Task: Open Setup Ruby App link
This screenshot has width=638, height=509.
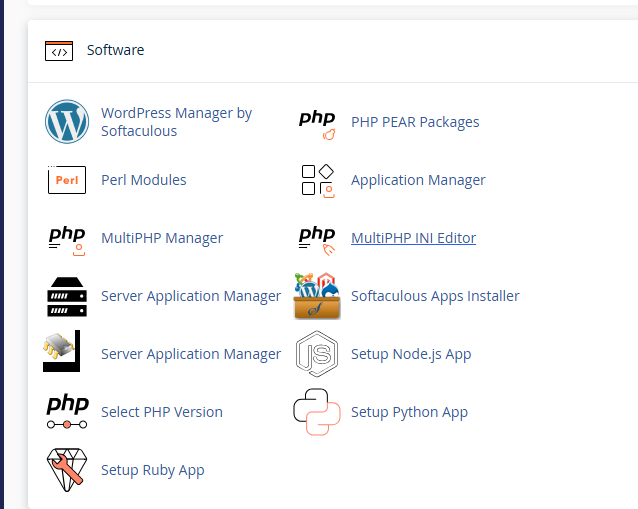Action: pos(153,470)
